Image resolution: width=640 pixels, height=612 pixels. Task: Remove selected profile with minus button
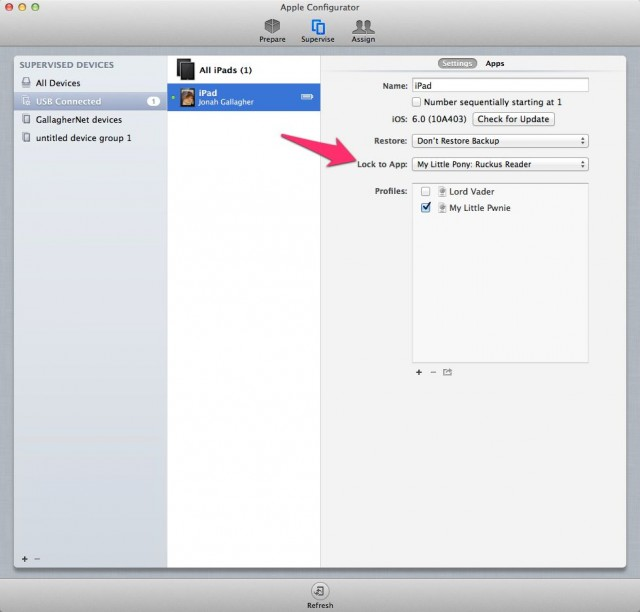tap(433, 372)
